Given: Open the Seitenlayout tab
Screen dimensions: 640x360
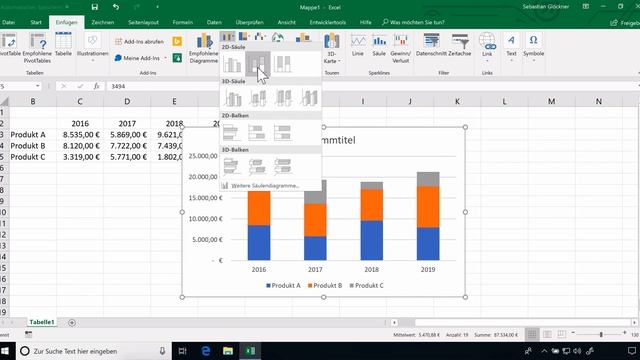Looking at the screenshot, I should 143,22.
